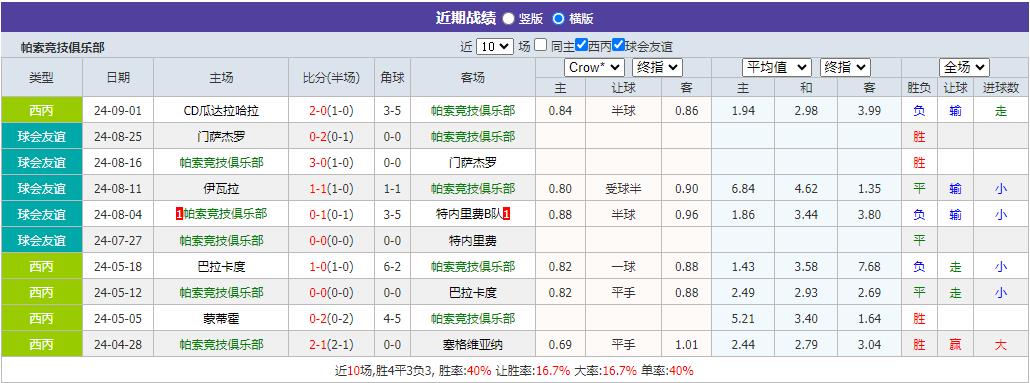1030x383 pixels.
Task: Click handicap 一球 in 24-05-18 row
Action: (623, 267)
